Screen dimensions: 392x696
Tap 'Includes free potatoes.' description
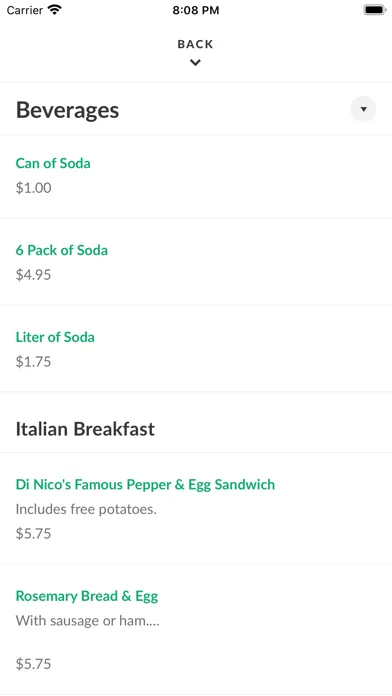86,509
